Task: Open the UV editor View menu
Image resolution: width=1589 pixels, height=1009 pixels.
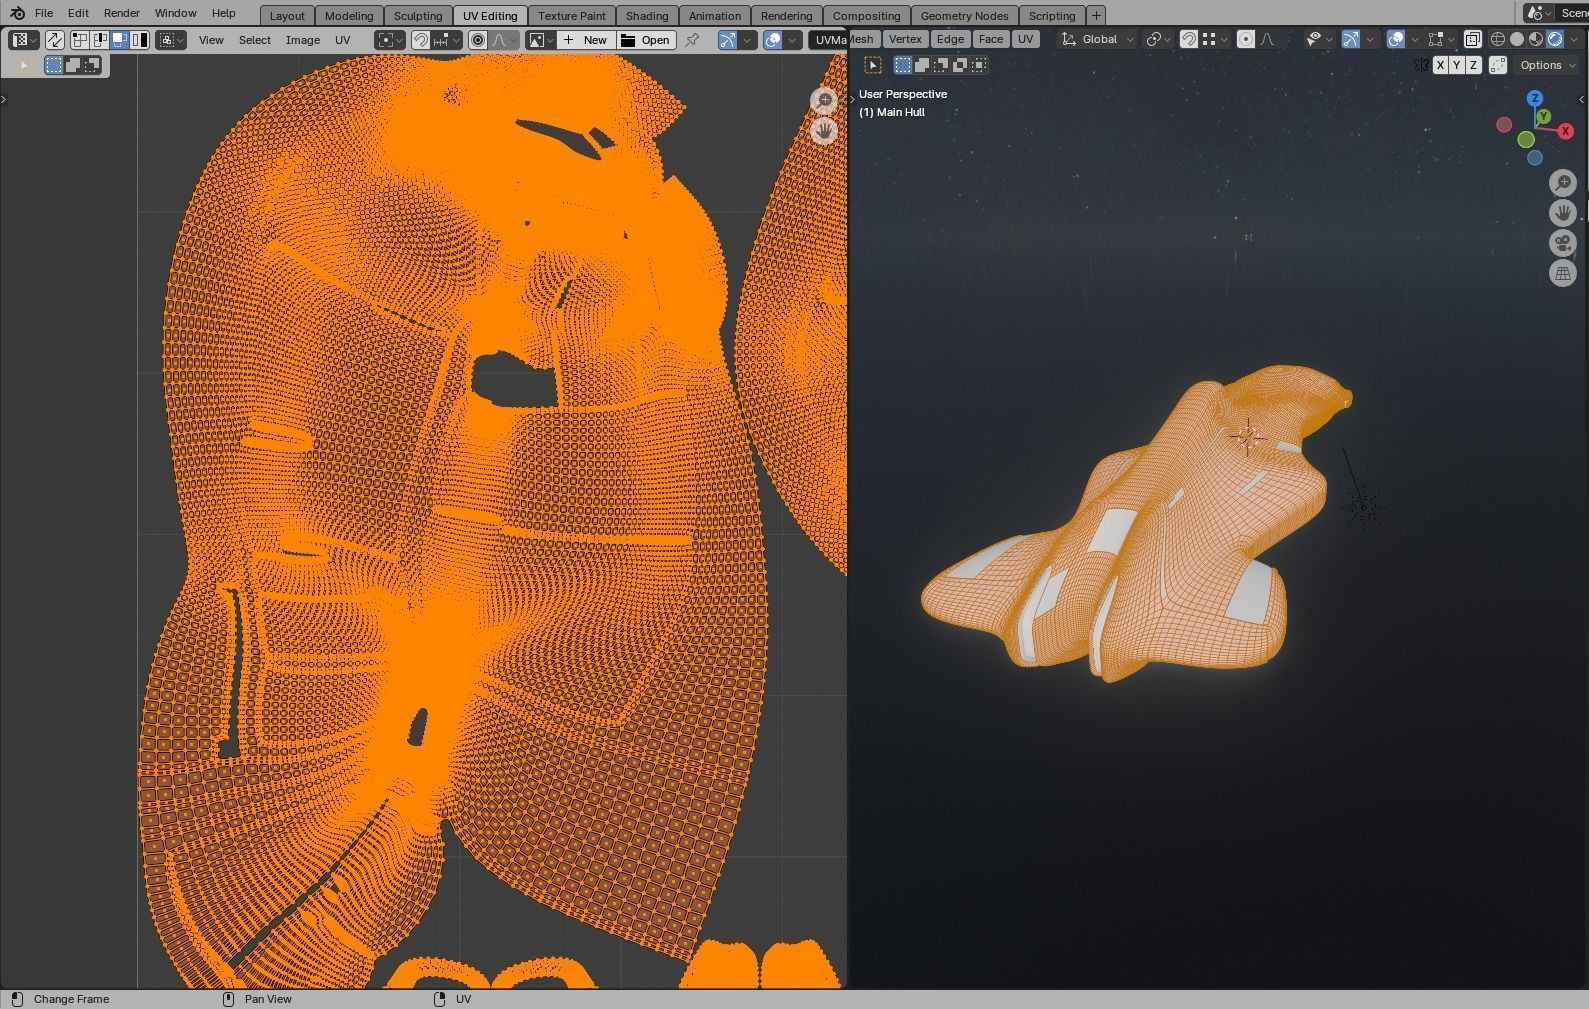Action: point(211,40)
